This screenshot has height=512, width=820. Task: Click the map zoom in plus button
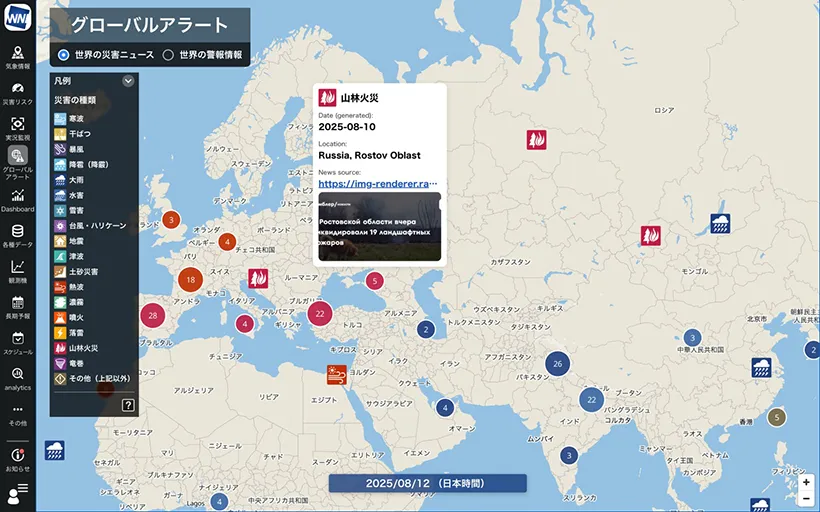coord(806,482)
